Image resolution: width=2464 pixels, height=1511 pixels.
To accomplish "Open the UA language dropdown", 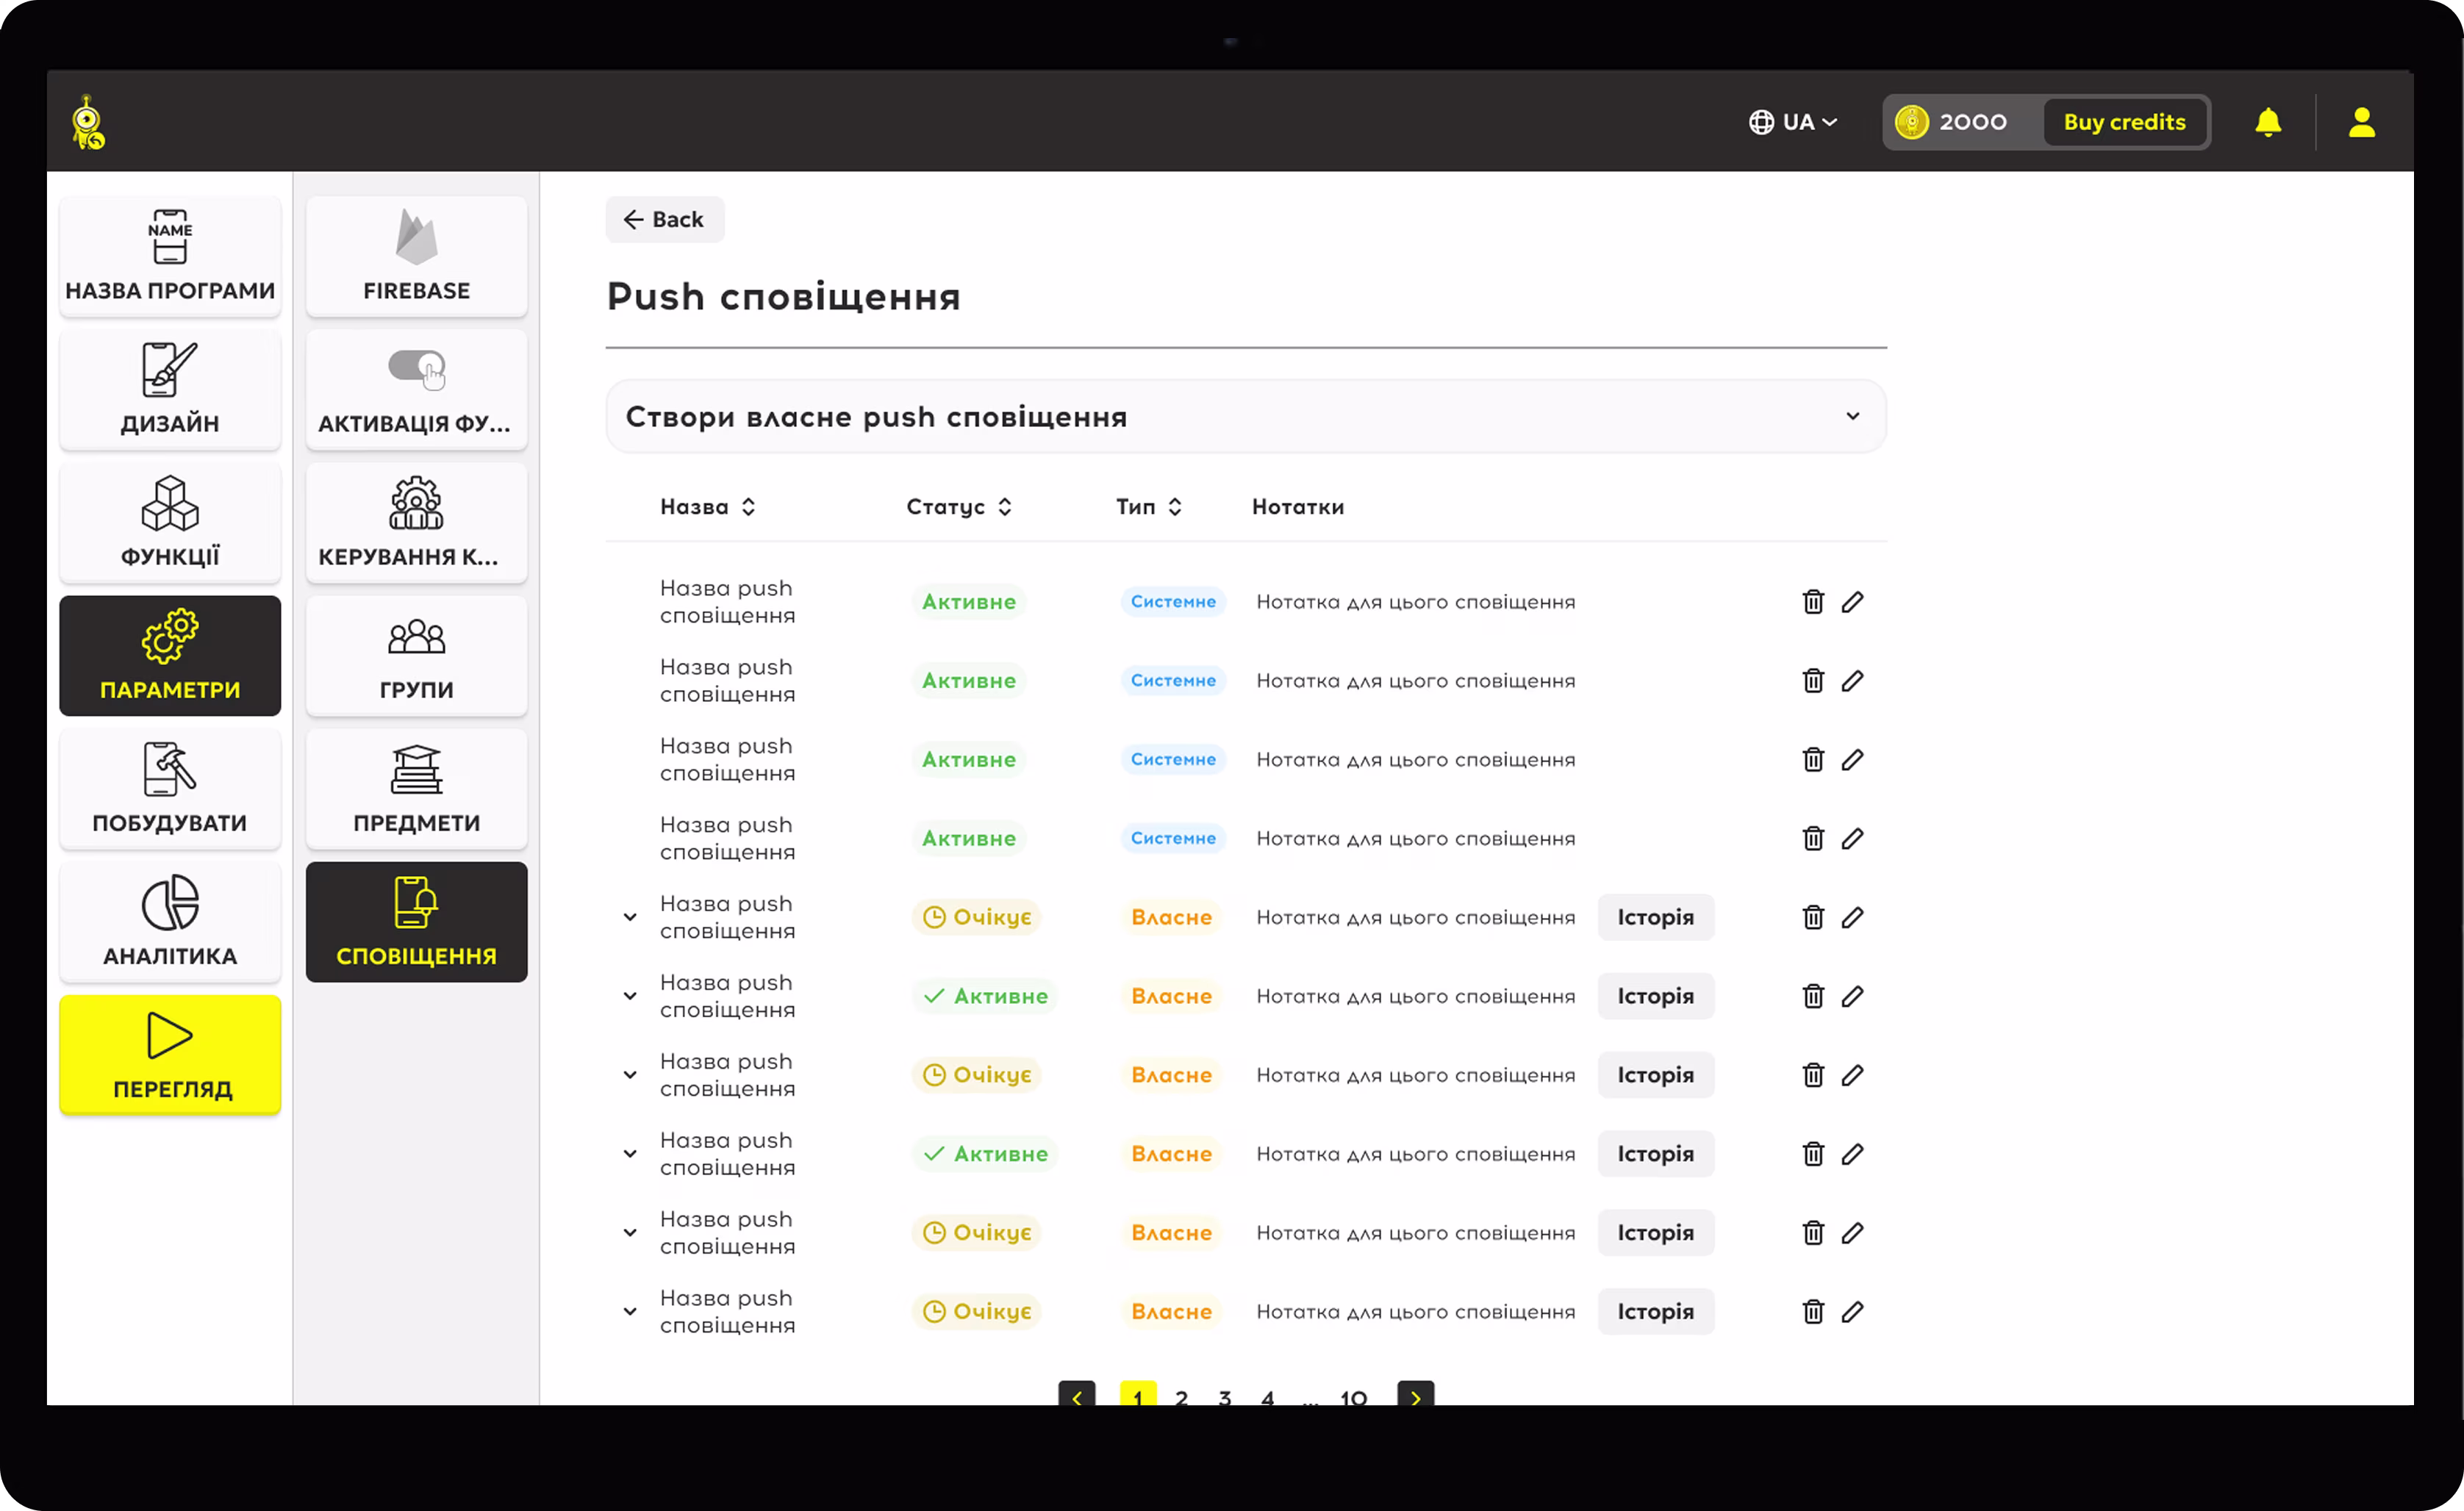I will 1792,122.
